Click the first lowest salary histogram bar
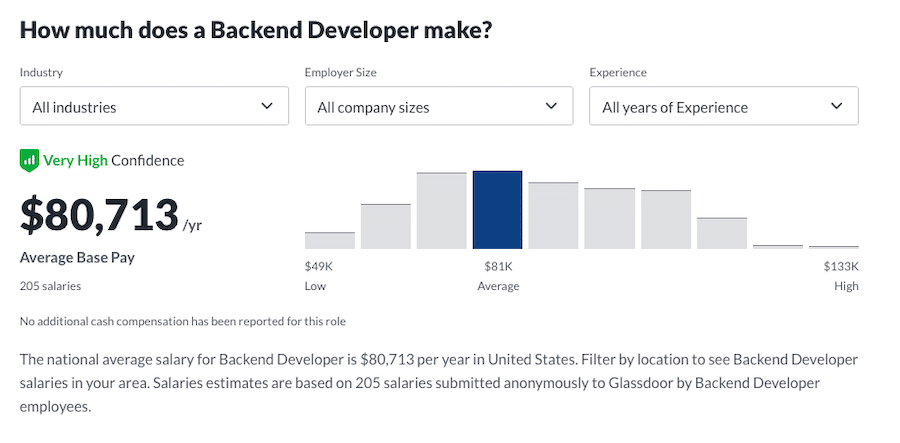This screenshot has width=900, height=443. point(330,240)
